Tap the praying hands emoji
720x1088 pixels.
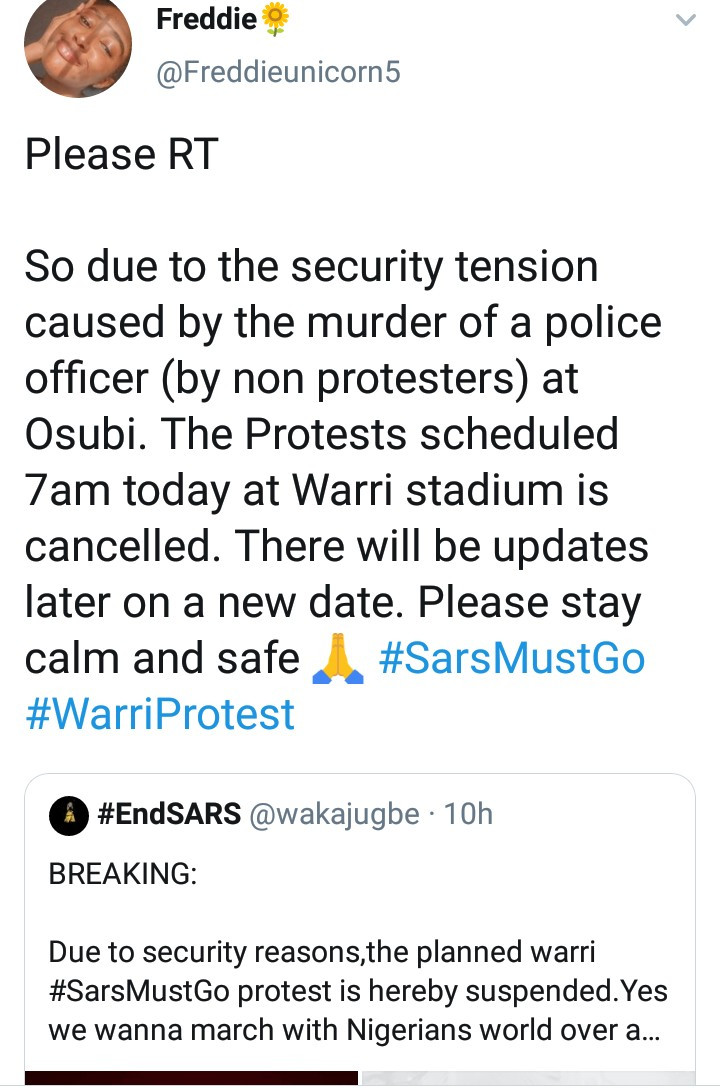[x=339, y=659]
